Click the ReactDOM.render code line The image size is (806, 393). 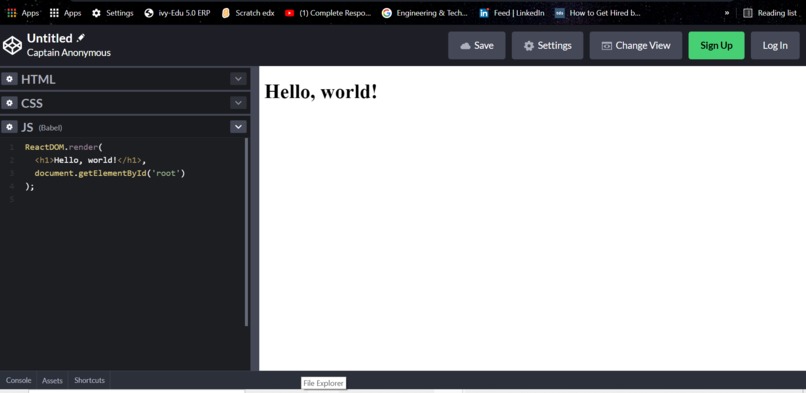[64, 147]
